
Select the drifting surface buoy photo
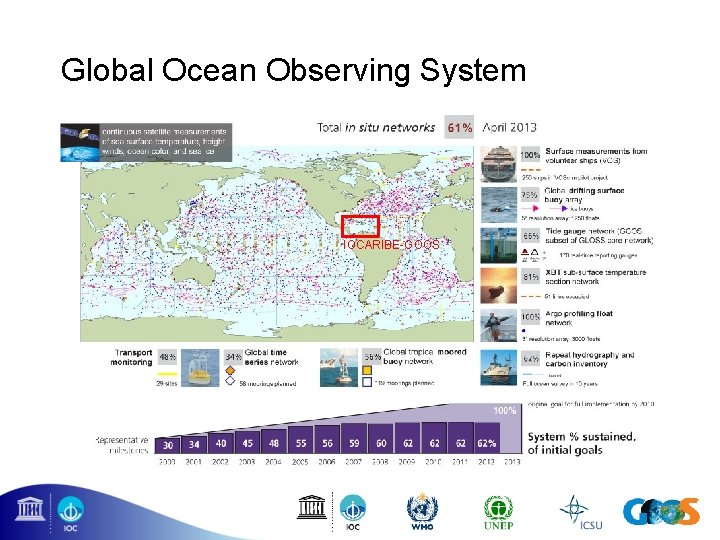coord(499,205)
